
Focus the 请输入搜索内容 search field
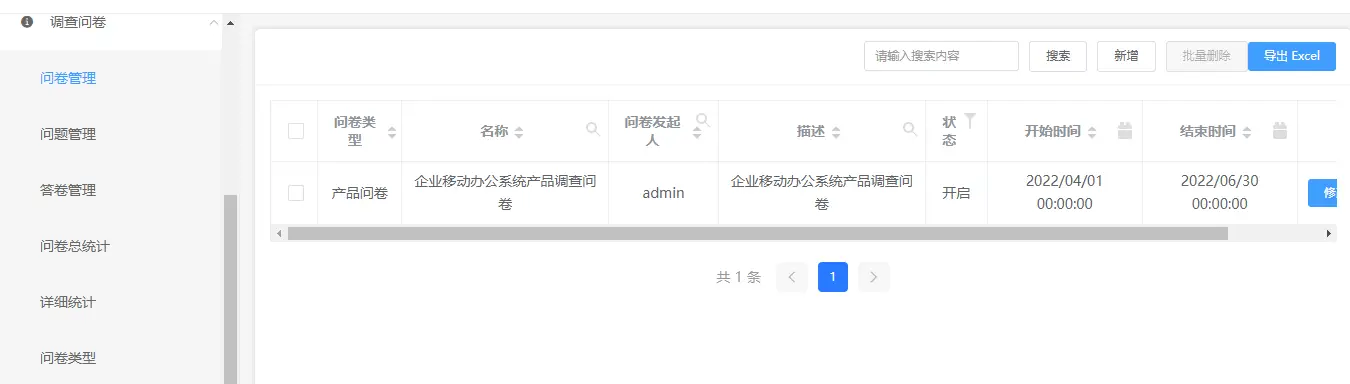tap(941, 56)
